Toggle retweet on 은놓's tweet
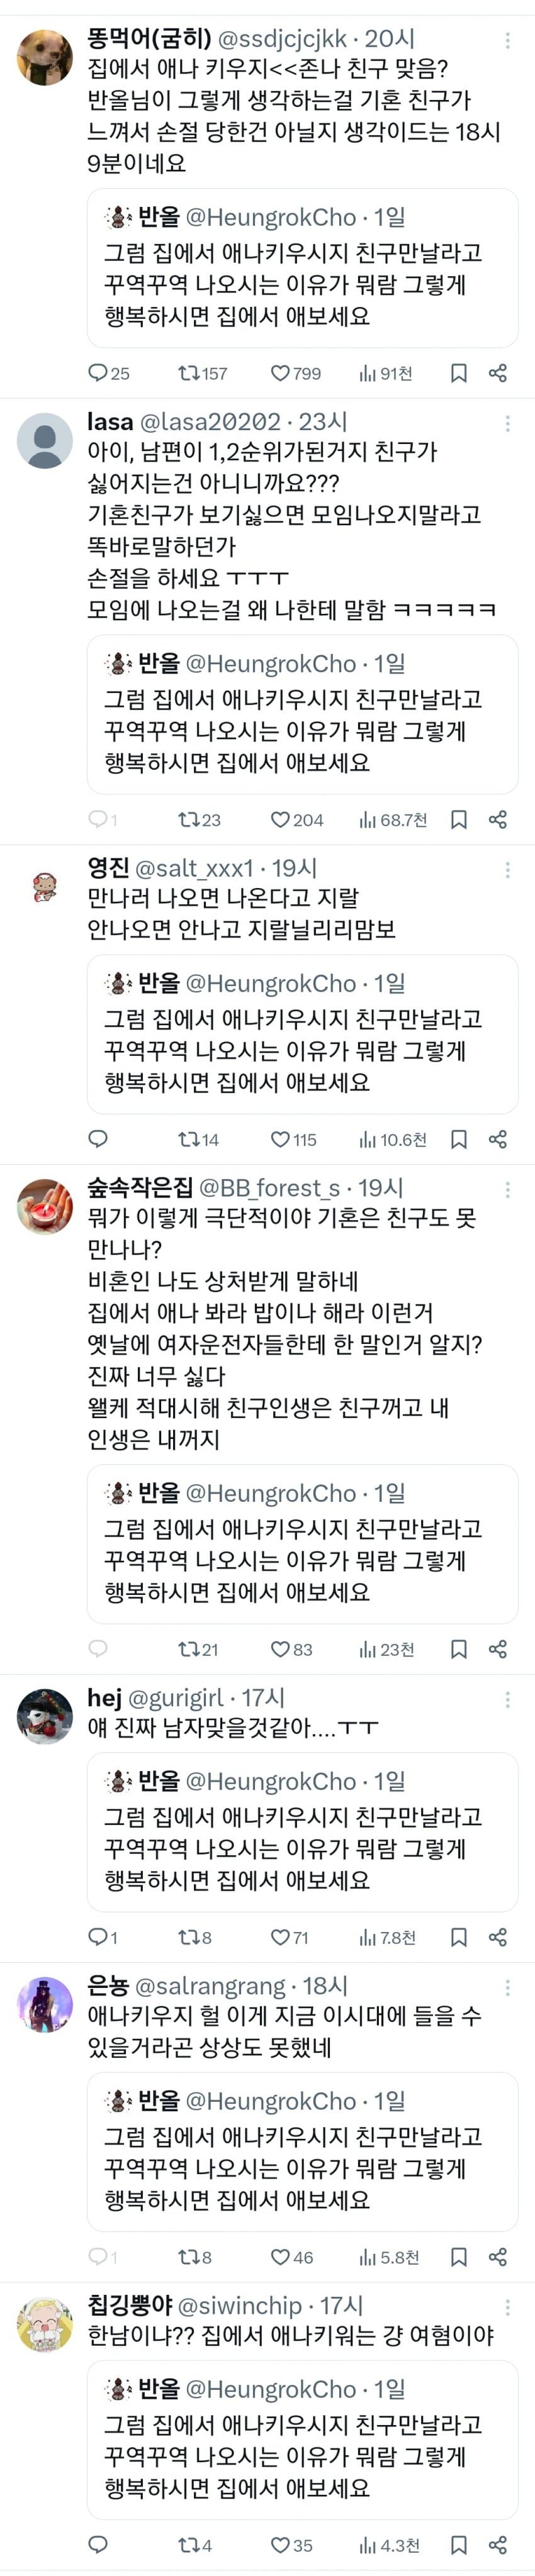 (x=188, y=2257)
